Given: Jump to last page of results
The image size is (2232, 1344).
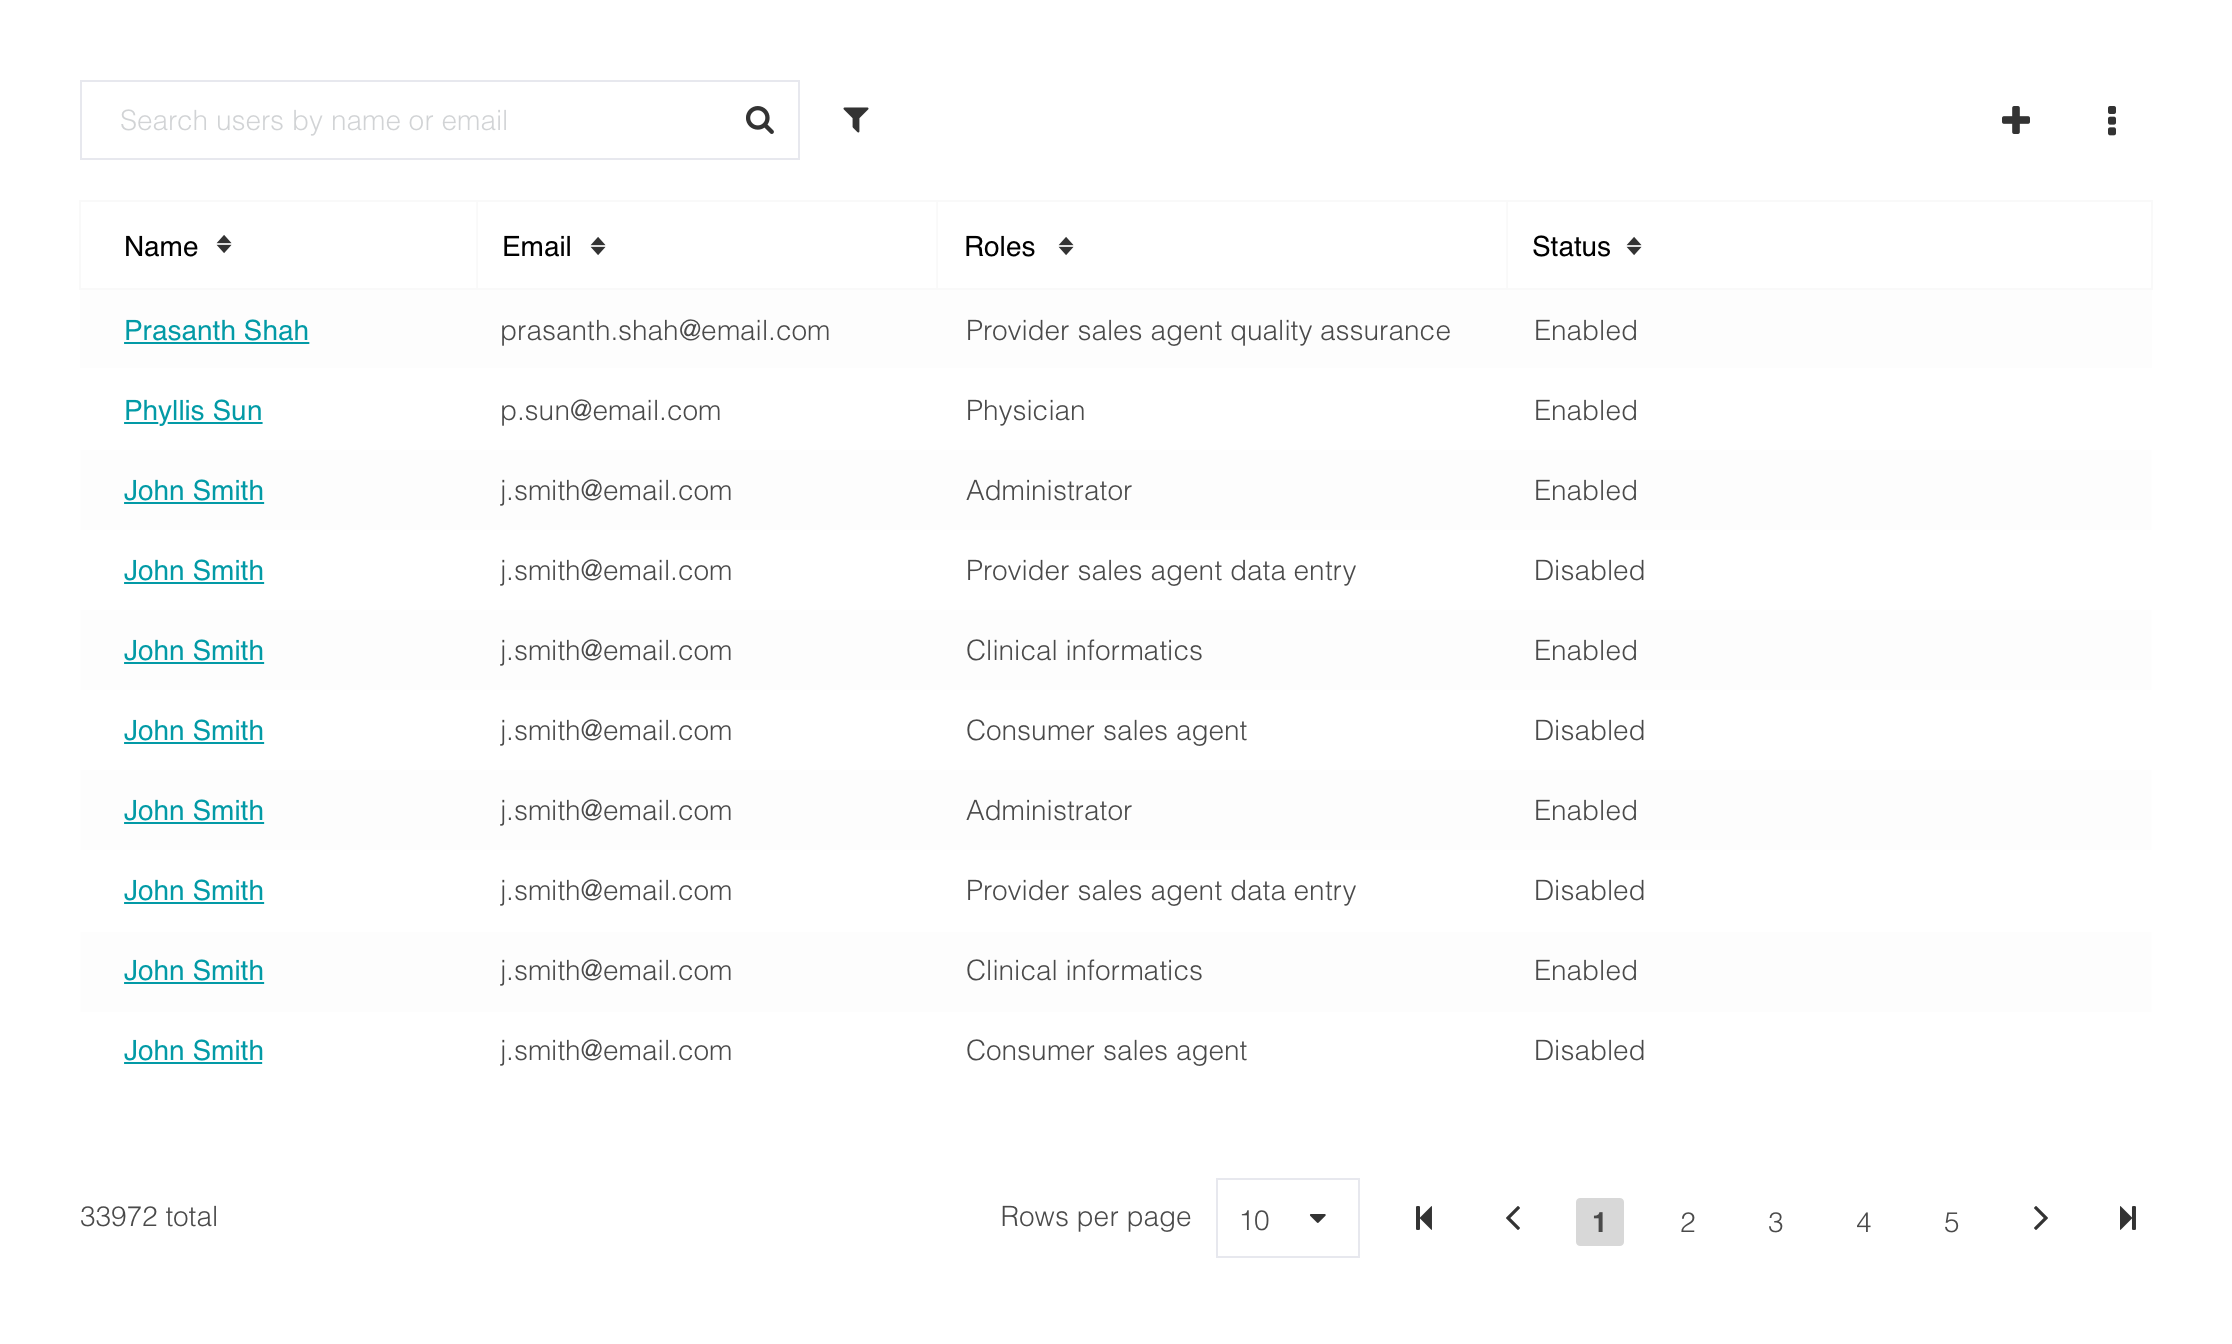Looking at the screenshot, I should pos(2127,1218).
